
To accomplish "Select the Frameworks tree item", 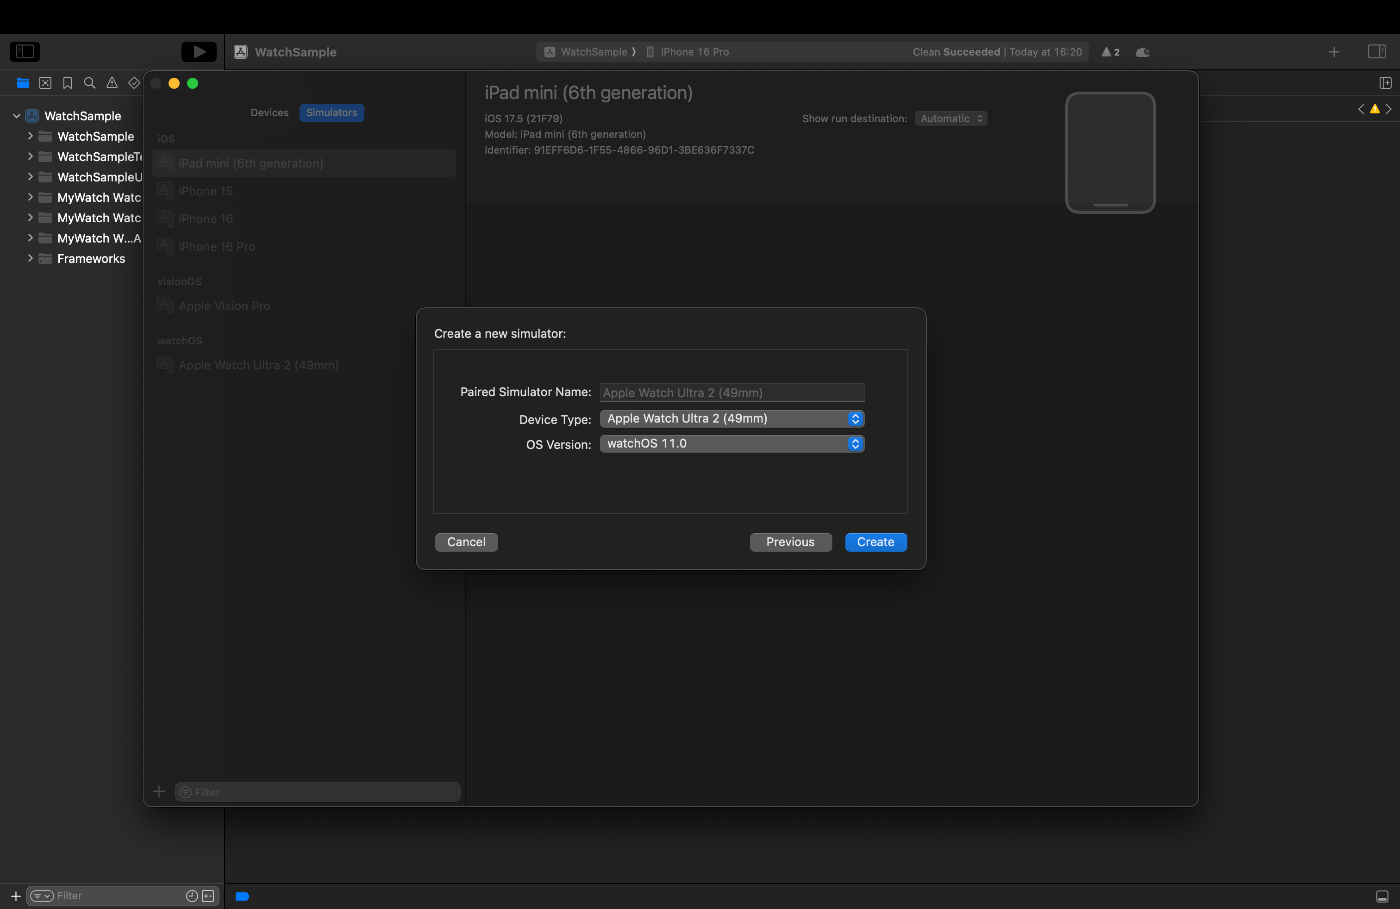I will 91,259.
